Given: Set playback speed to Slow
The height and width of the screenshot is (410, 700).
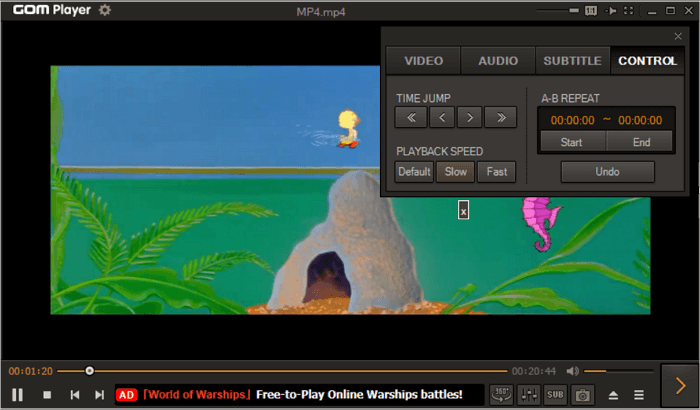Looking at the screenshot, I should click(455, 172).
